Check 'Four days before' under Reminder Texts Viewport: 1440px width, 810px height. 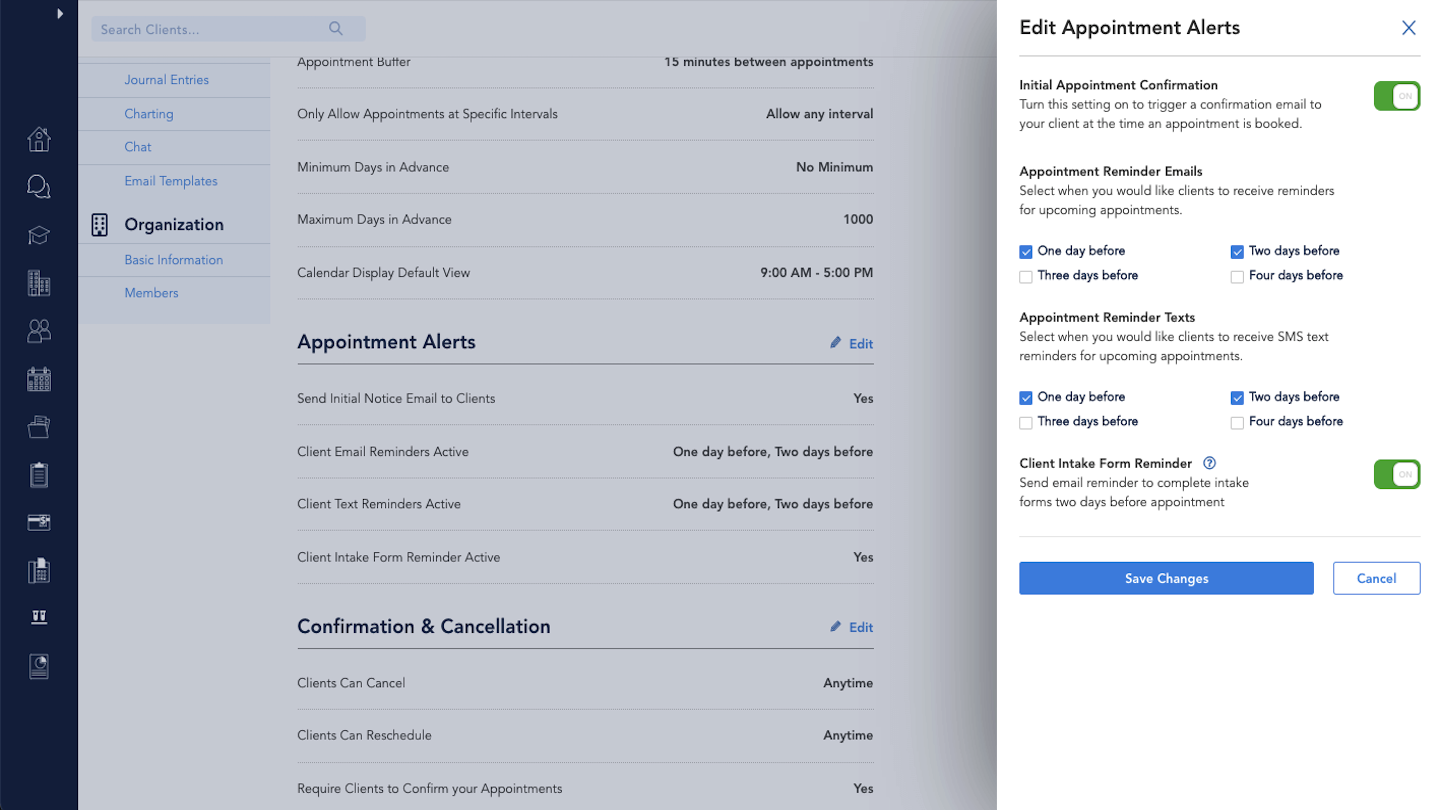(1237, 423)
